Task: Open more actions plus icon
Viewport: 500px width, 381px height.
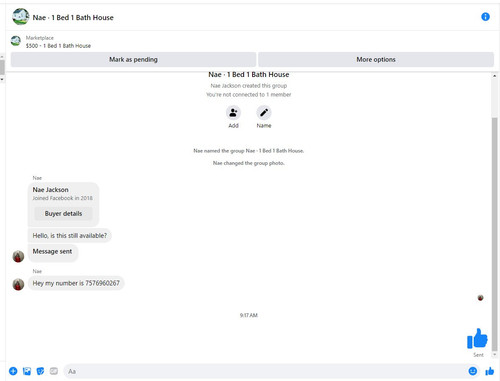Action: (x=13, y=371)
